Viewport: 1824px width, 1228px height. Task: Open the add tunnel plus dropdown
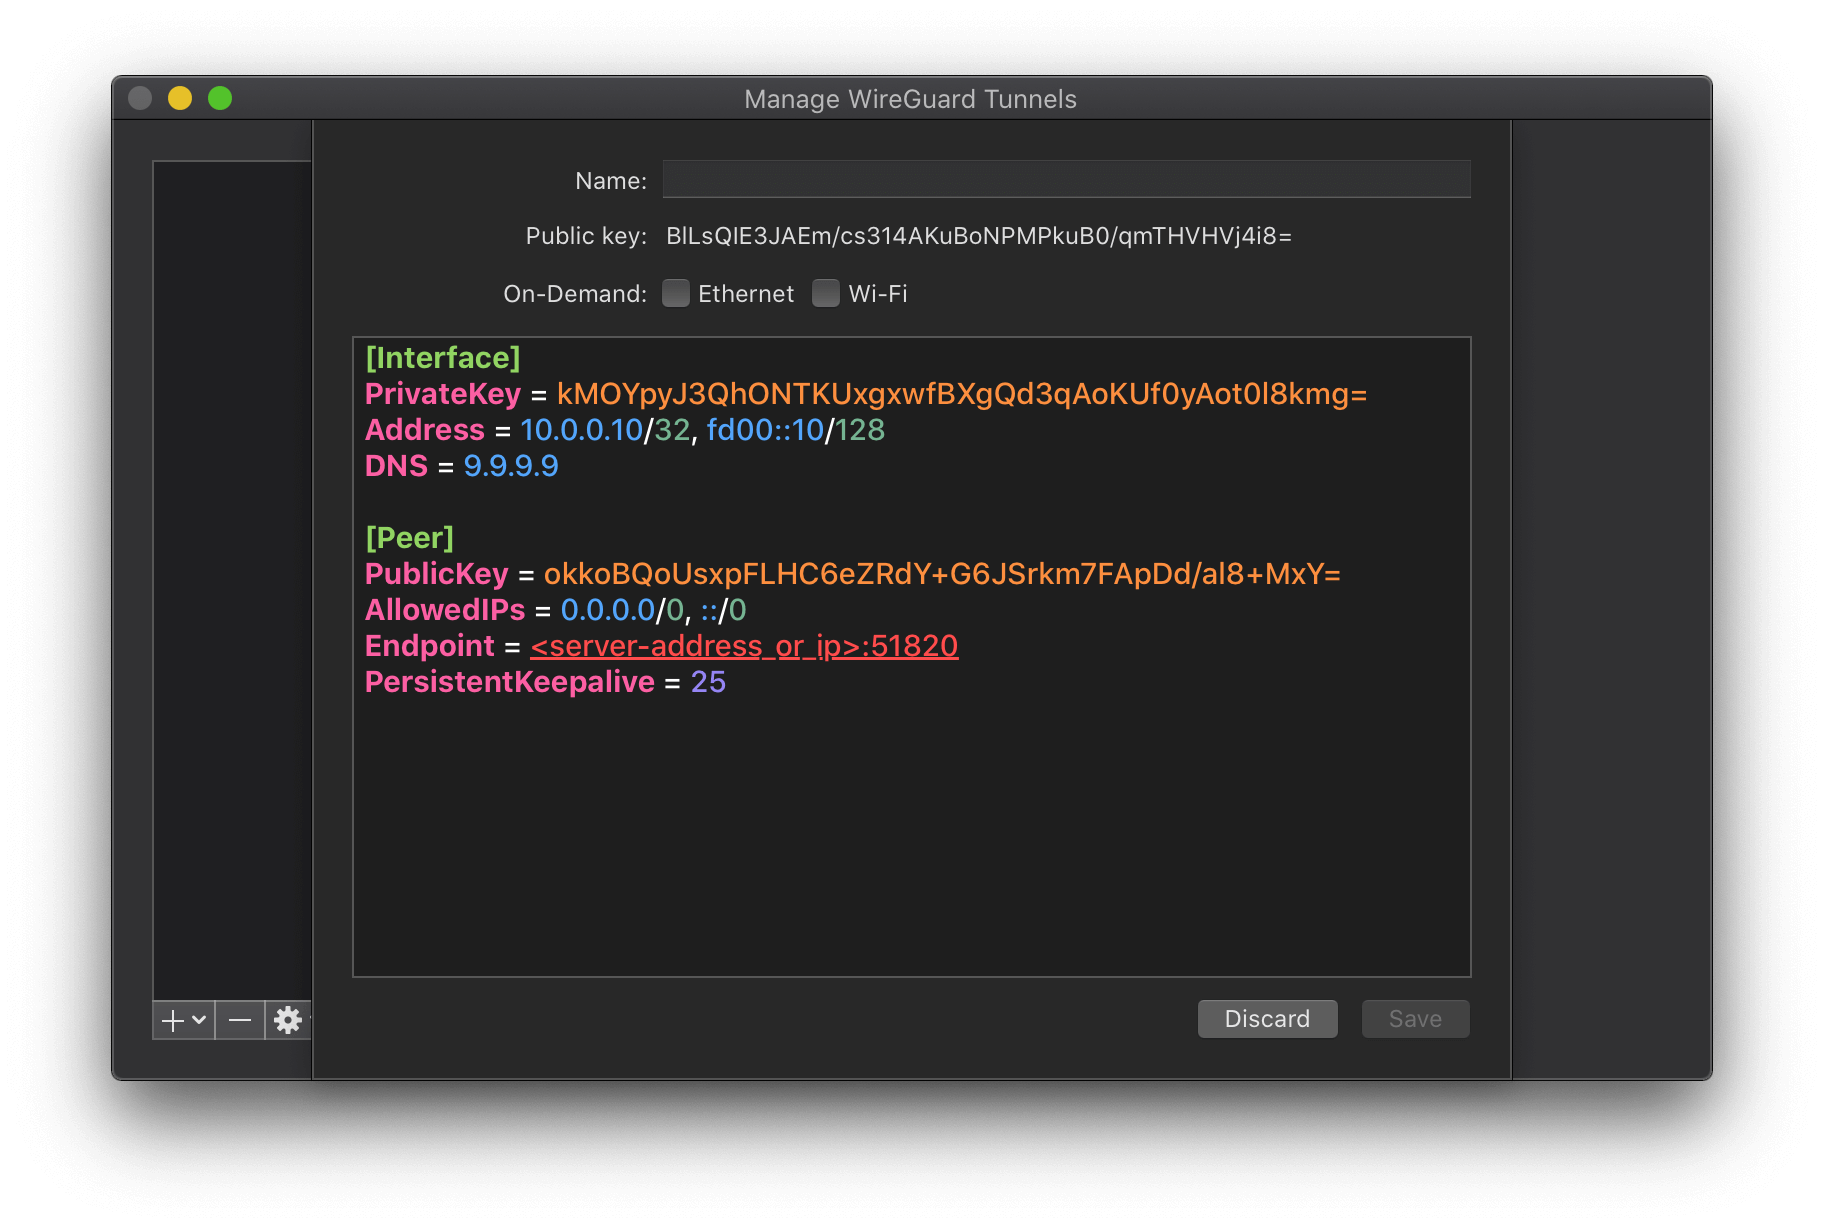click(184, 1020)
